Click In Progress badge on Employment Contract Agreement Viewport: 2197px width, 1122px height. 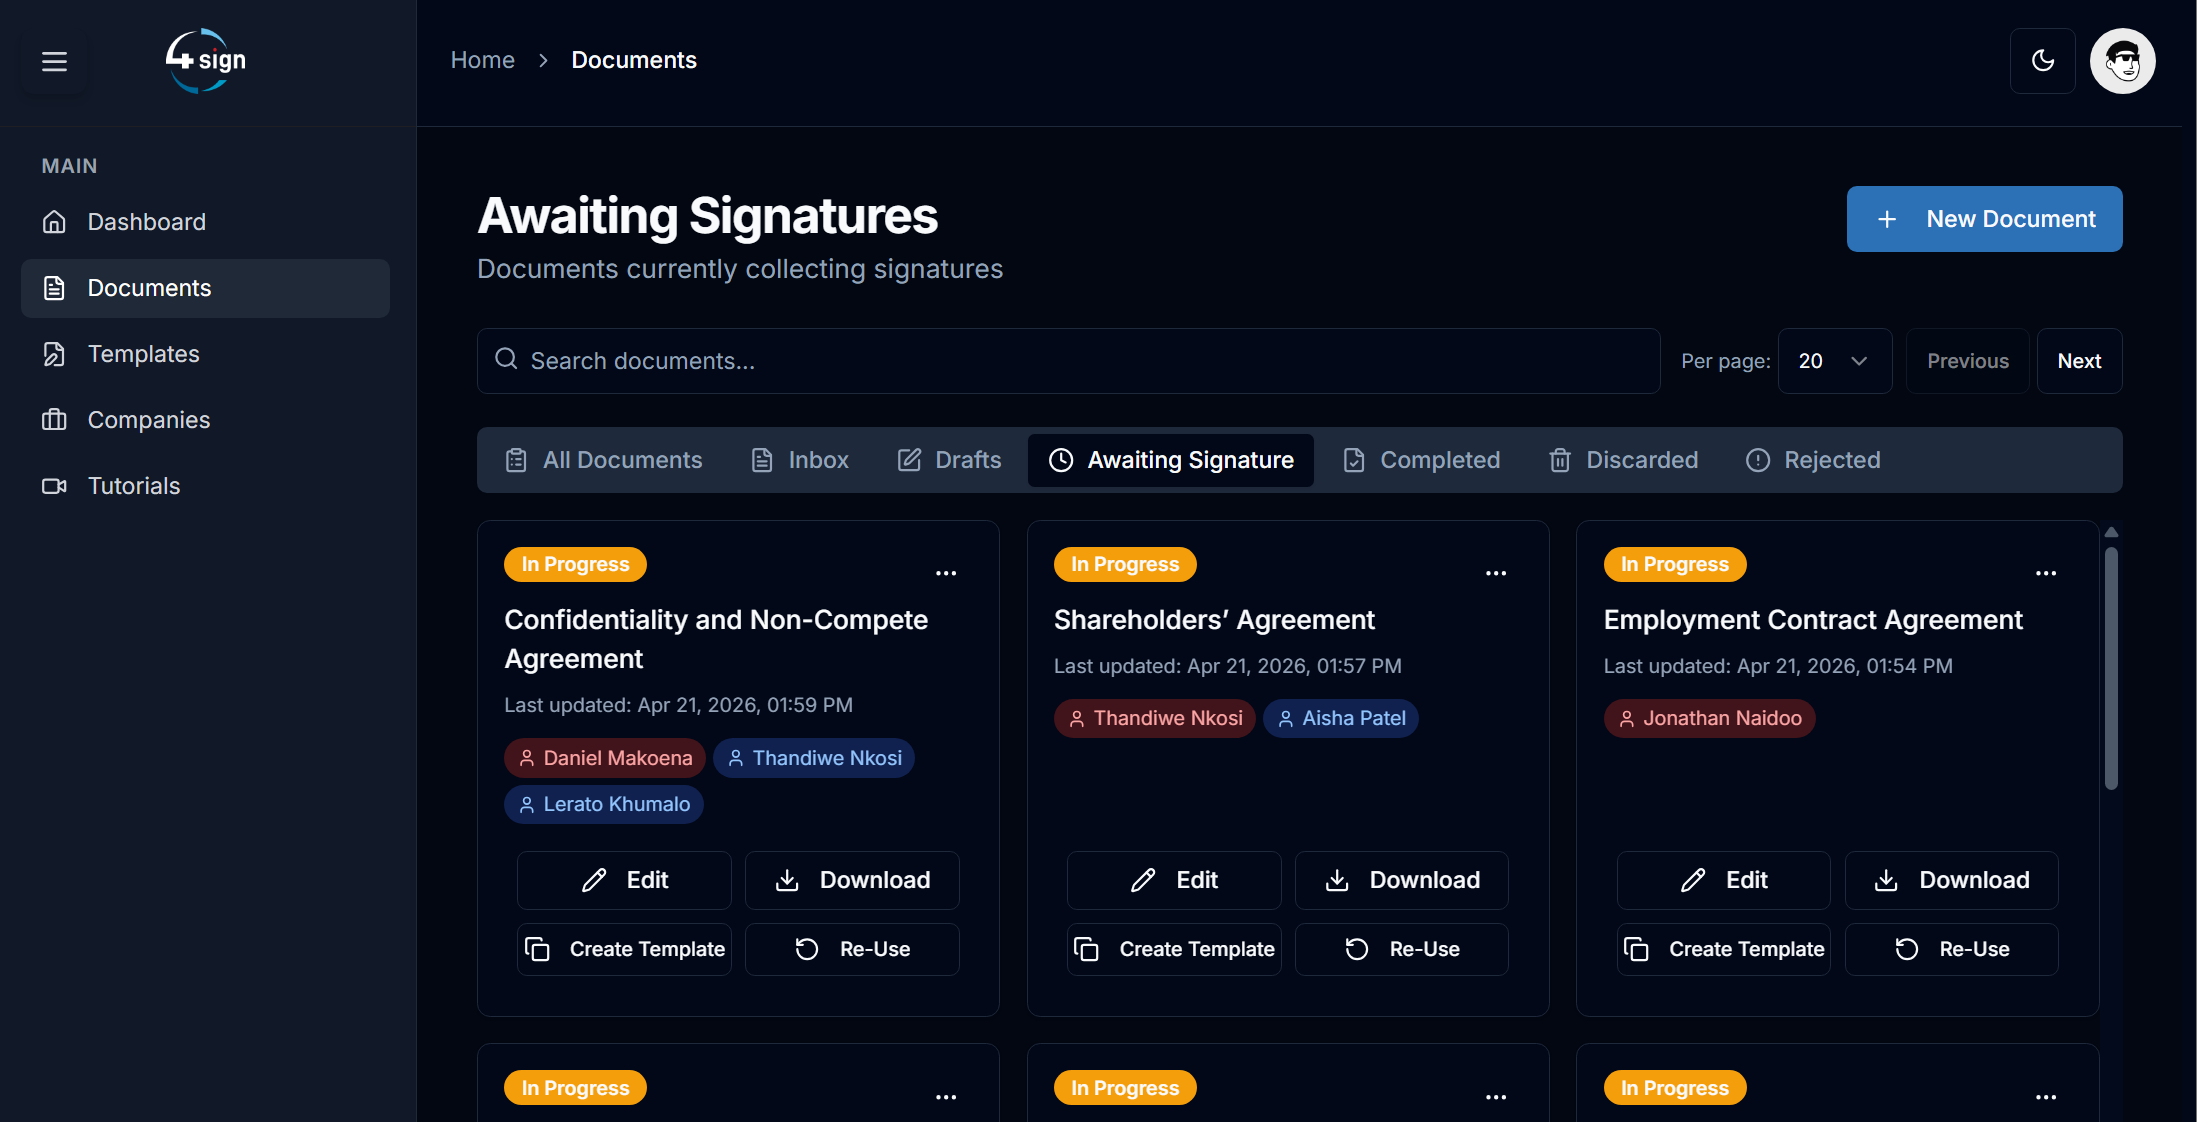[1675, 564]
